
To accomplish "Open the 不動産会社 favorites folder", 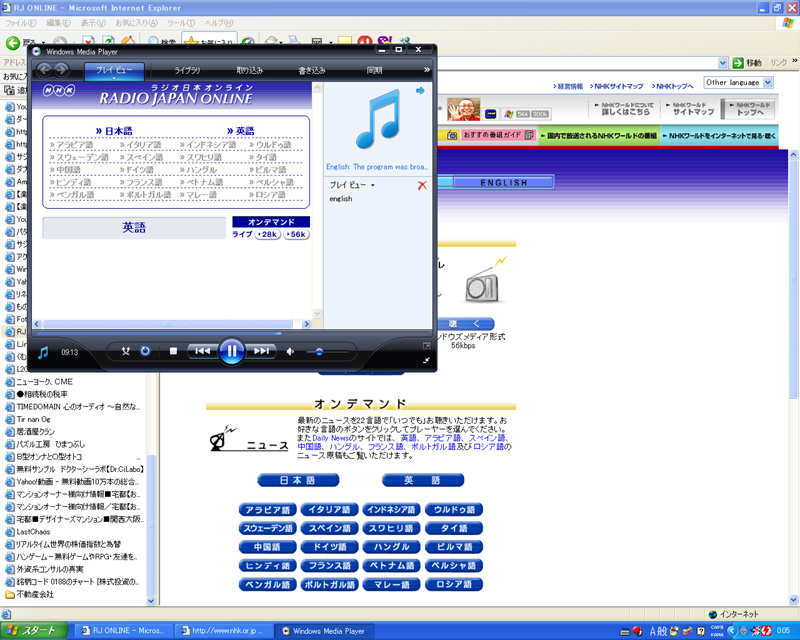I will 29,594.
